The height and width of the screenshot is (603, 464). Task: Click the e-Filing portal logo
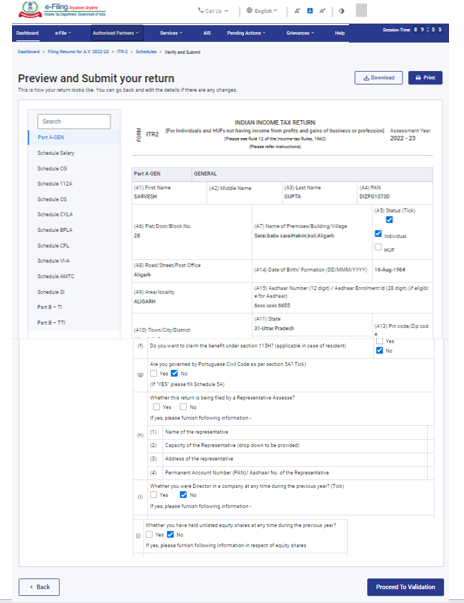(x=62, y=10)
